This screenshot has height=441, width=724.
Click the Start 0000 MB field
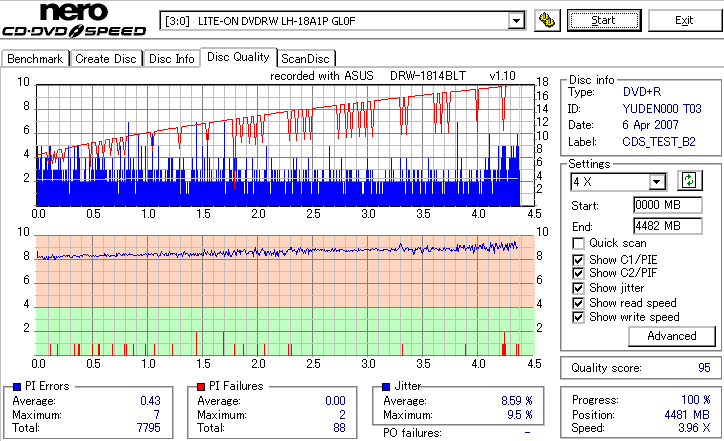pyautogui.click(x=668, y=205)
